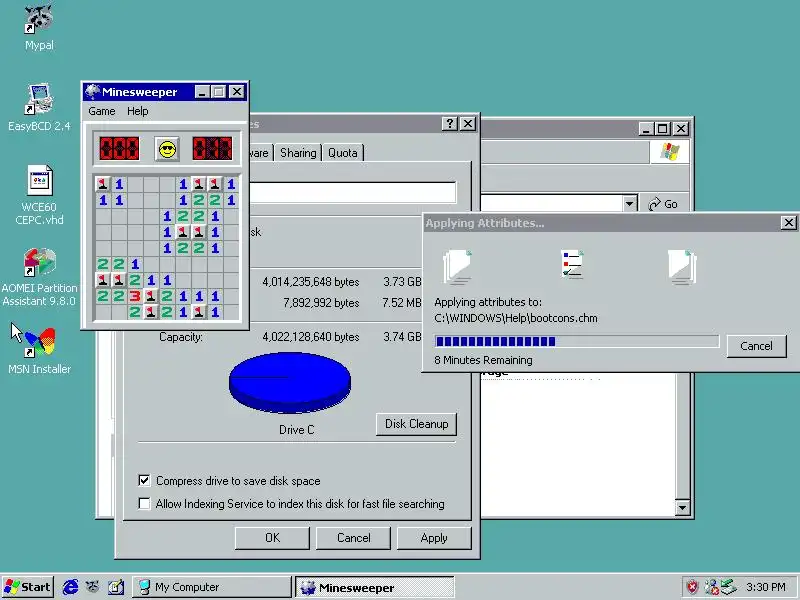Enable Allow Indexing Service checkbox
Screen dimensions: 800x600
coord(144,504)
